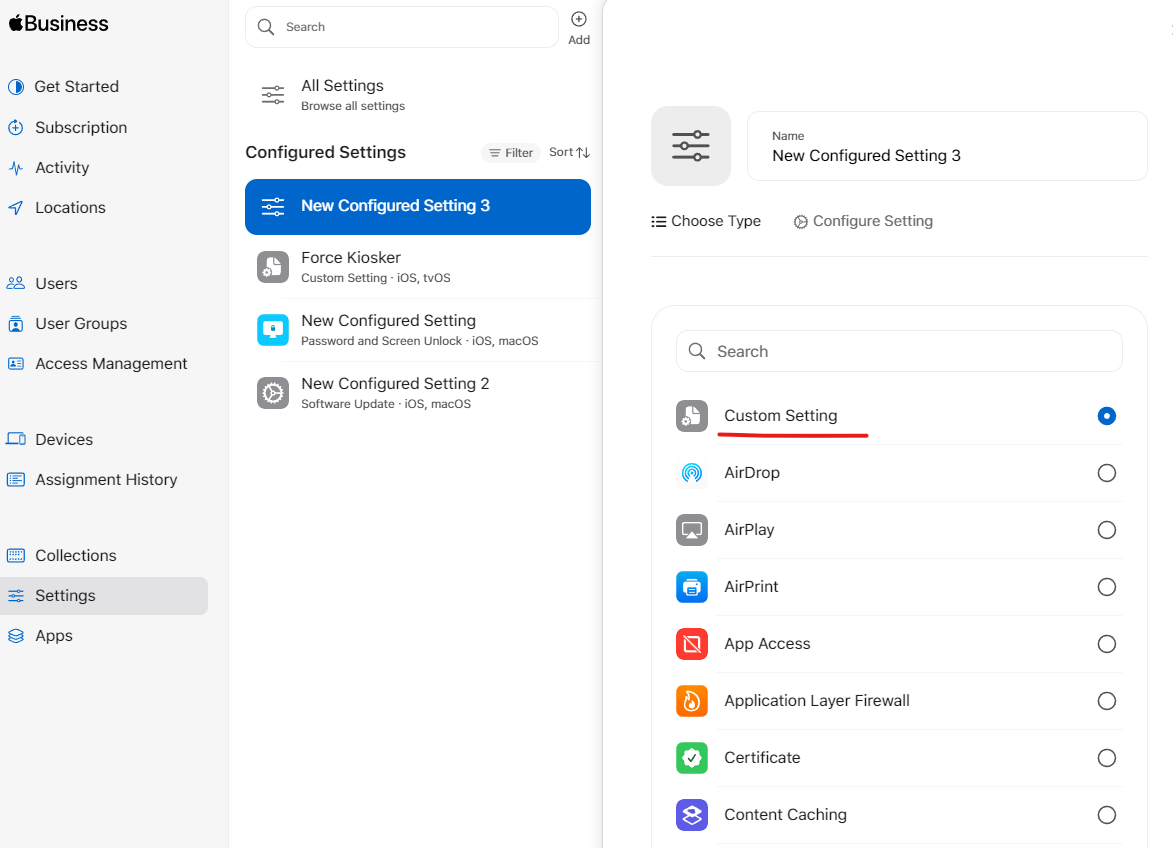Click the Locations arrow icon
Screen dimensions: 1173x848
16,208
